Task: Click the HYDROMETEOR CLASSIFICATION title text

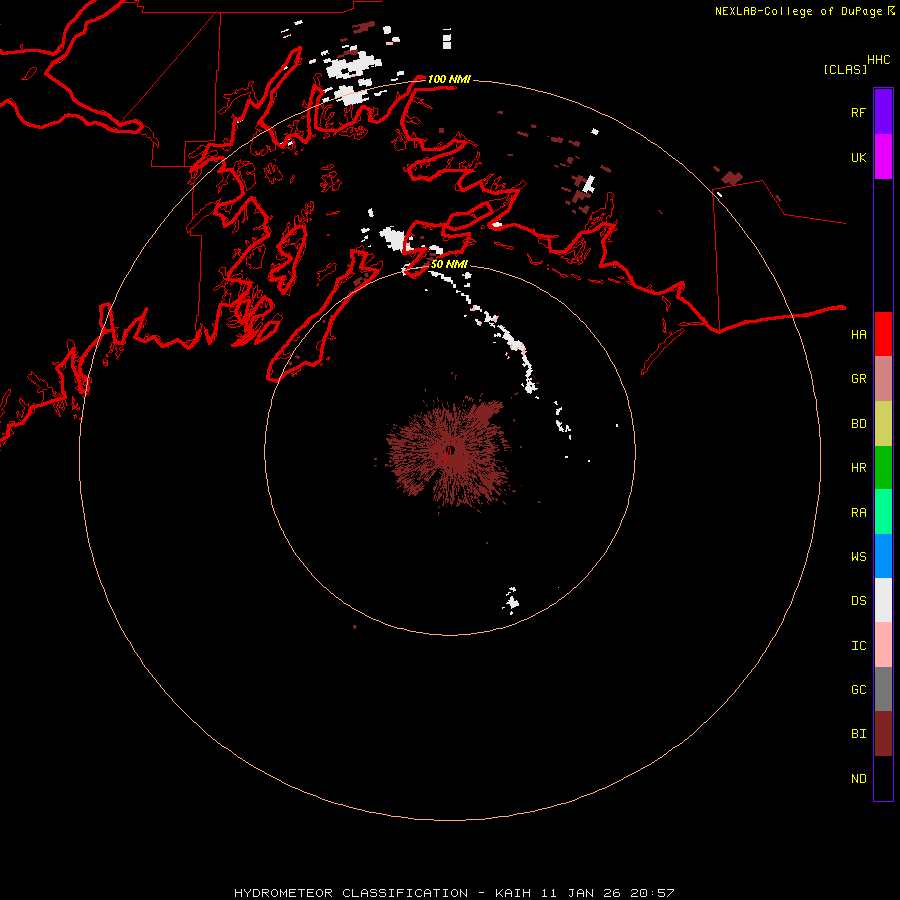Action: [351, 893]
